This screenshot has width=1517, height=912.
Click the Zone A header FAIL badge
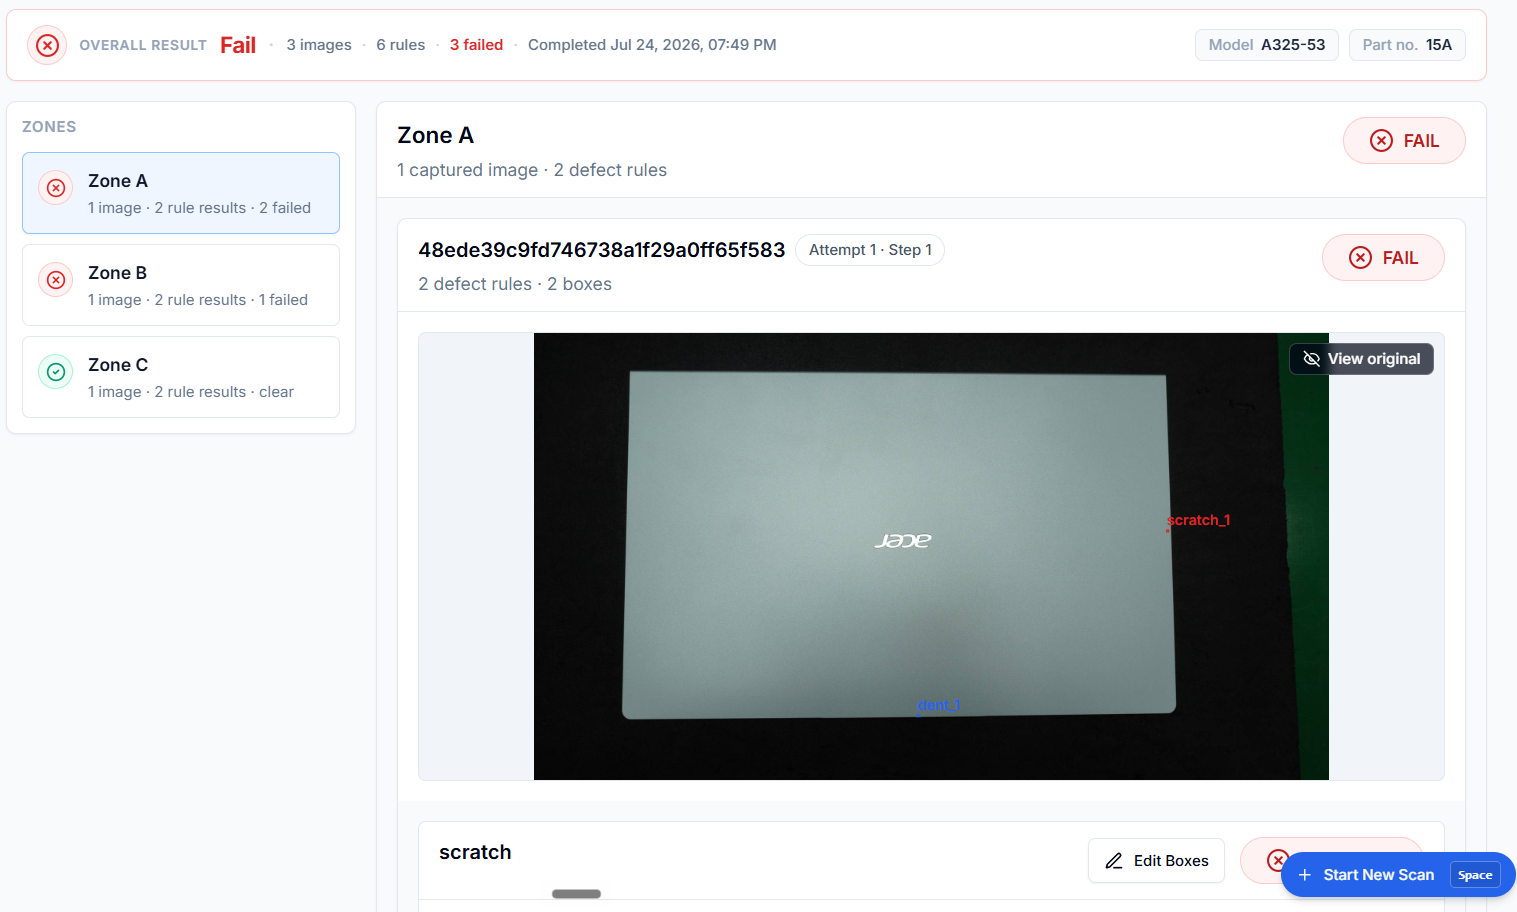click(x=1404, y=141)
